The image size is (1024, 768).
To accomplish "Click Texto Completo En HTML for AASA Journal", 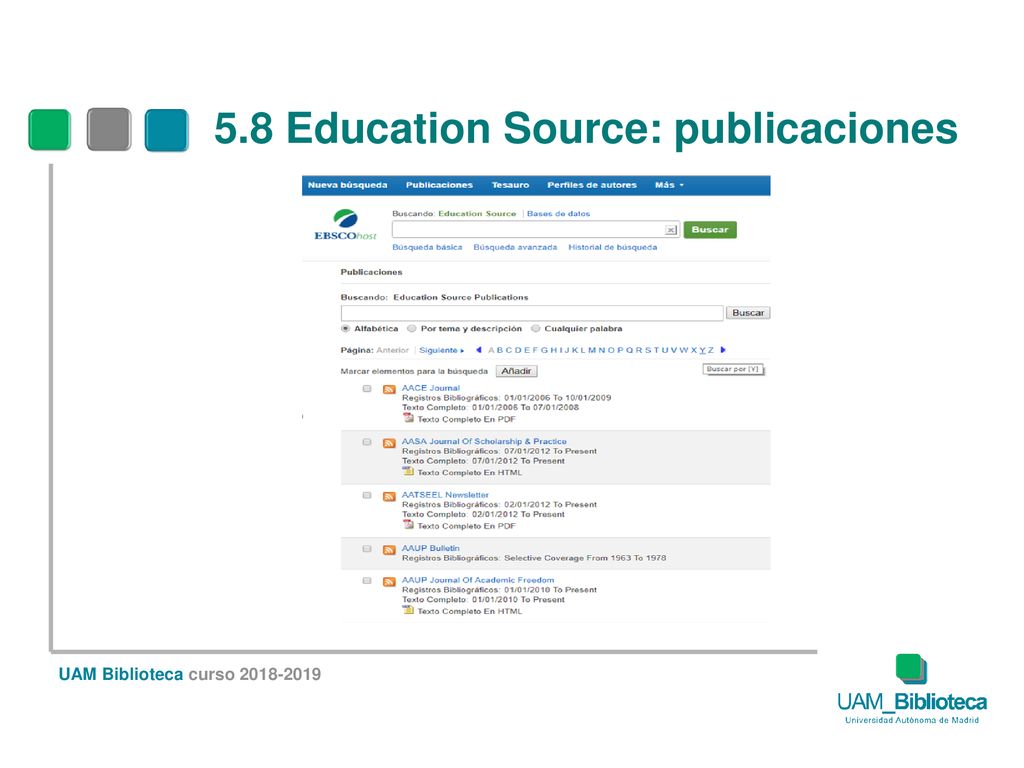I will [x=470, y=473].
